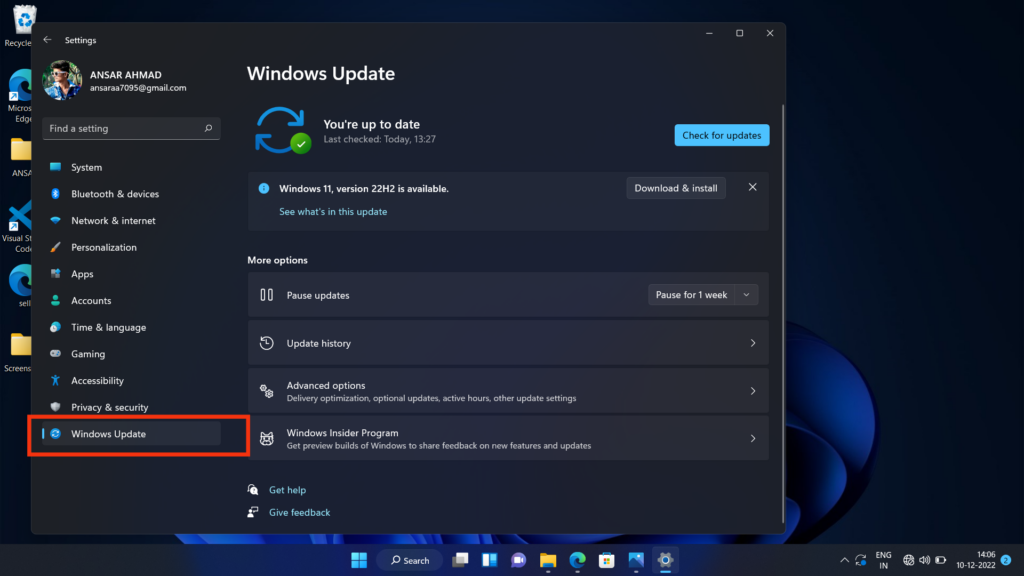Click the Give feedback link
This screenshot has height=576, width=1024.
tap(300, 513)
